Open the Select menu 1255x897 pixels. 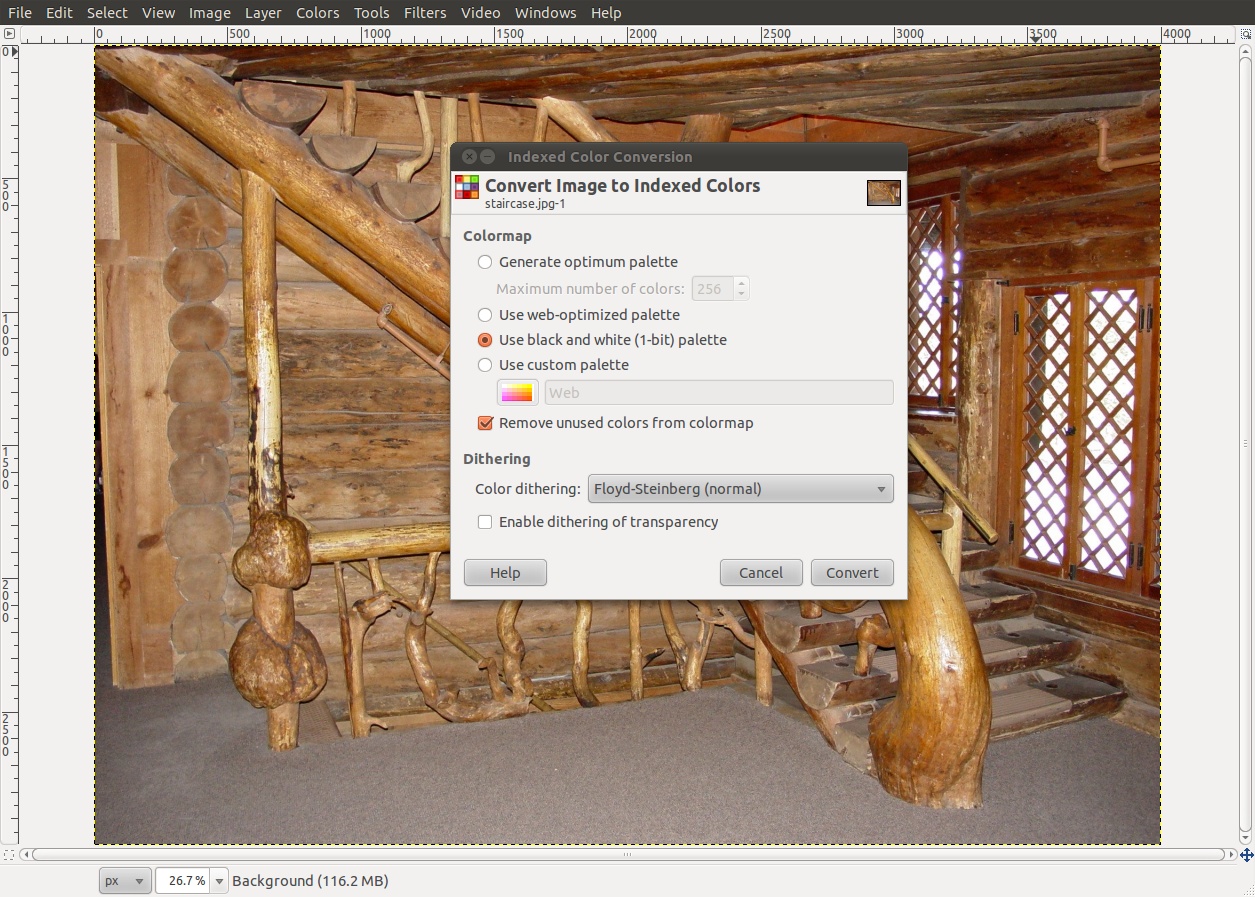coord(107,13)
